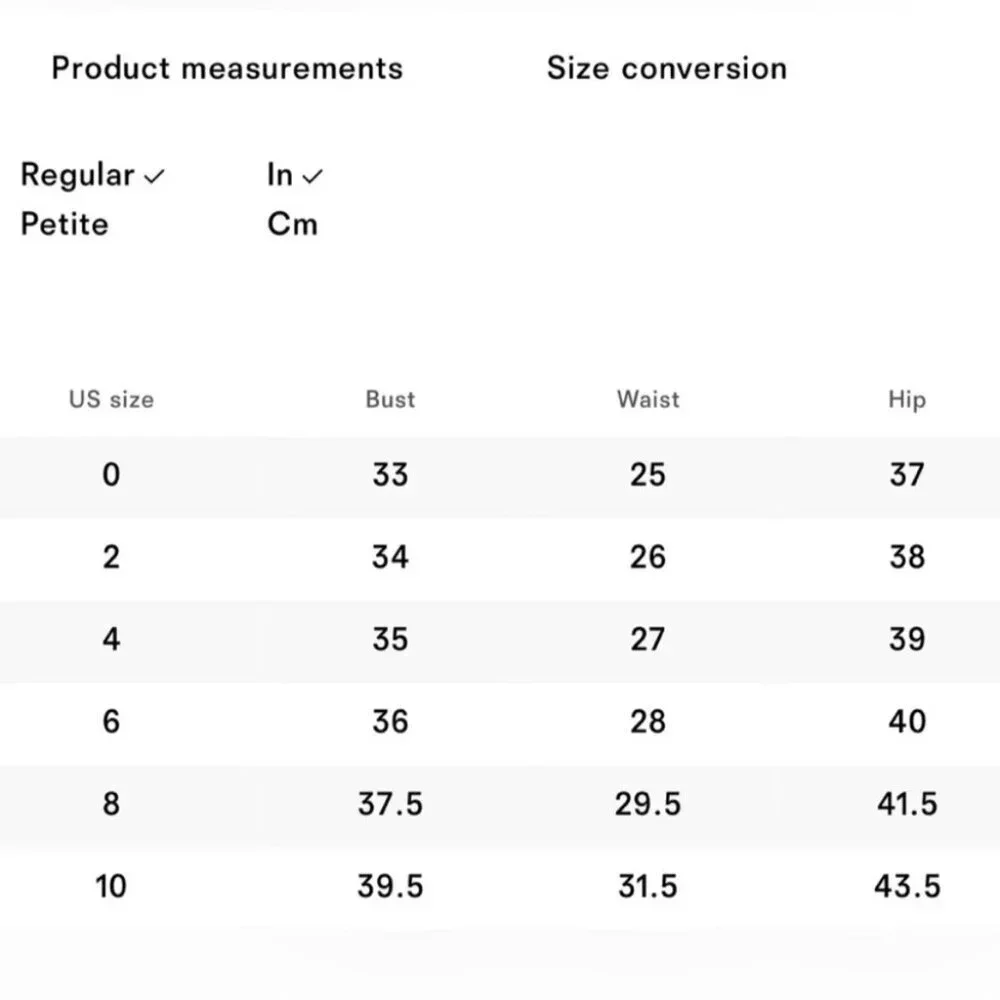Screen dimensions: 1000x1000
Task: Open the Size conversion tab
Action: point(667,68)
